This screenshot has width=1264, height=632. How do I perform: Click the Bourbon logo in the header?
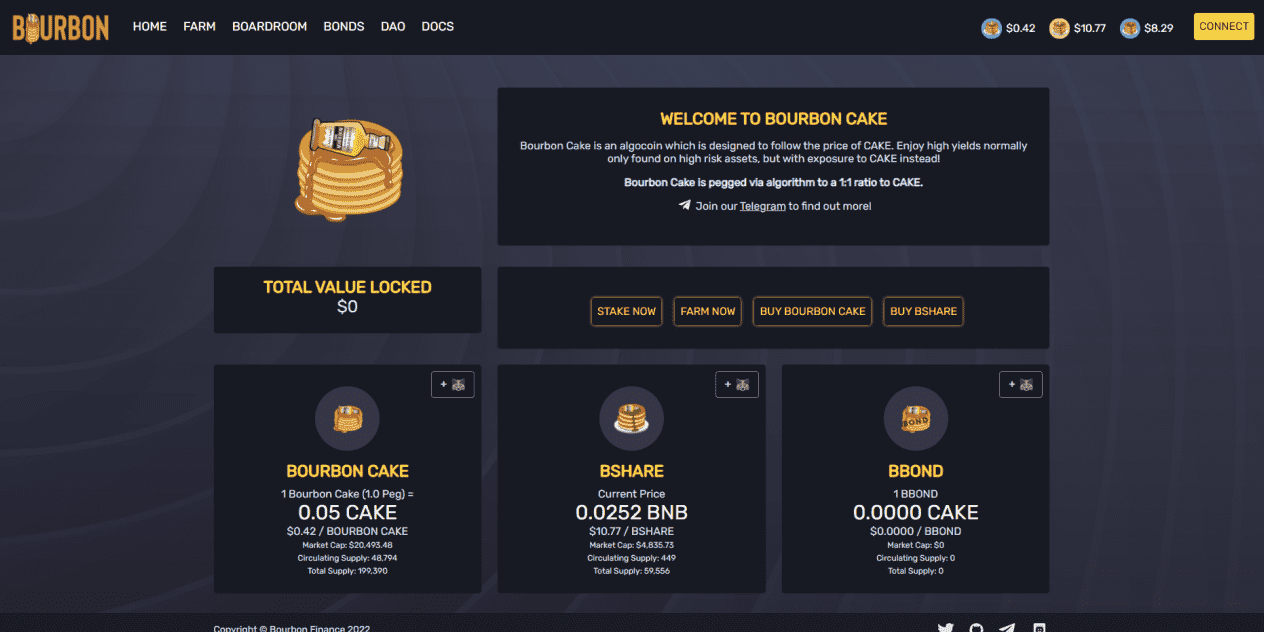point(61,27)
